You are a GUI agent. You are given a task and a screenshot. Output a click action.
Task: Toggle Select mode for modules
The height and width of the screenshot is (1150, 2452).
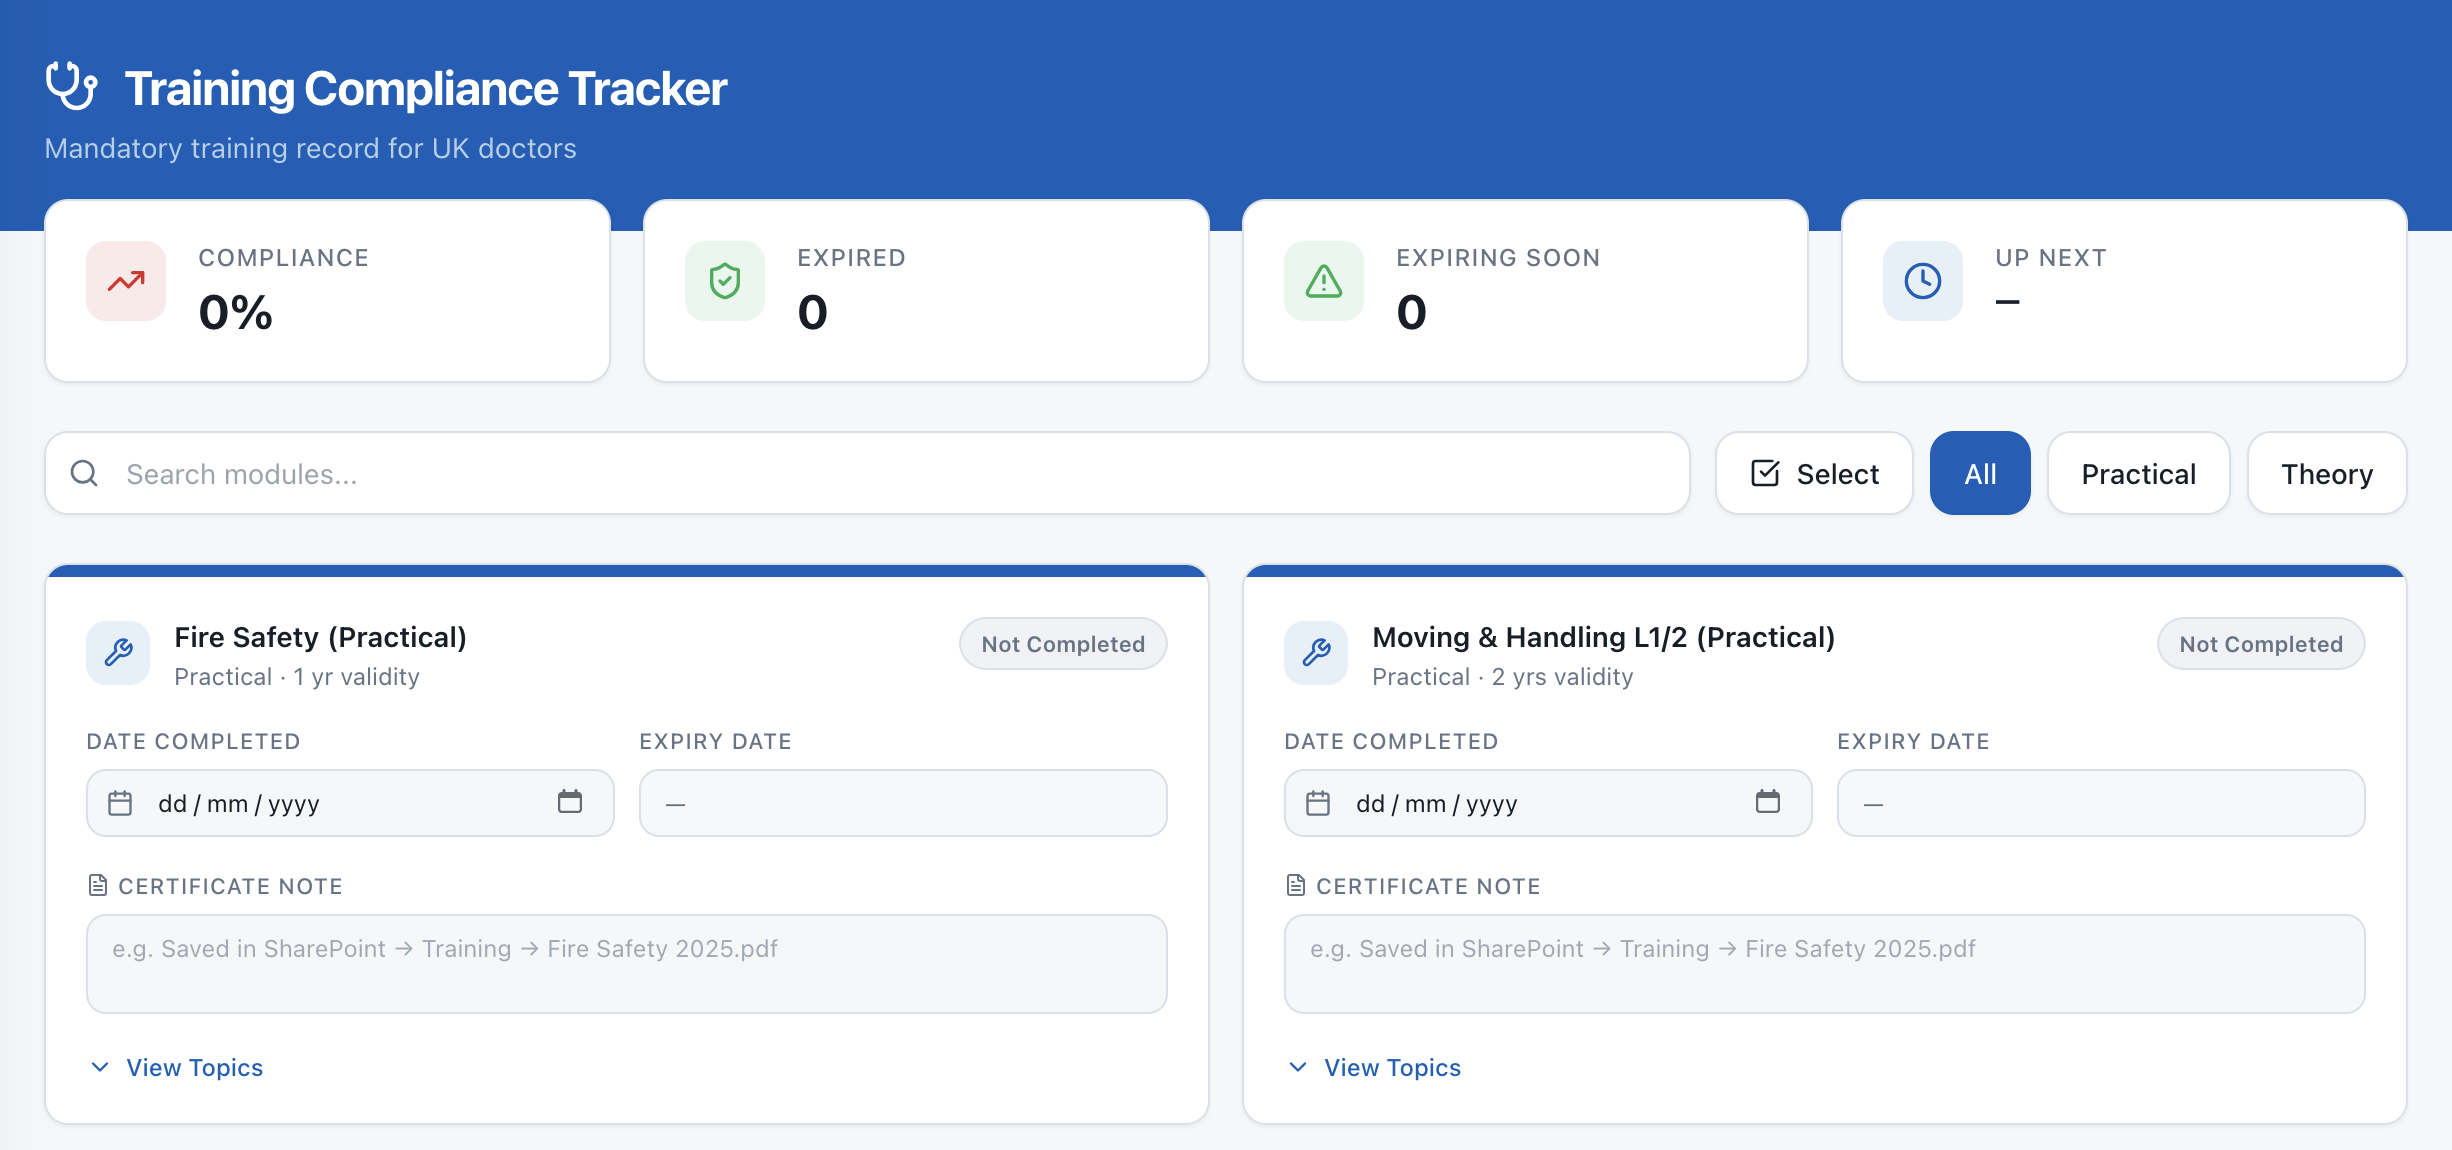[x=1814, y=473]
